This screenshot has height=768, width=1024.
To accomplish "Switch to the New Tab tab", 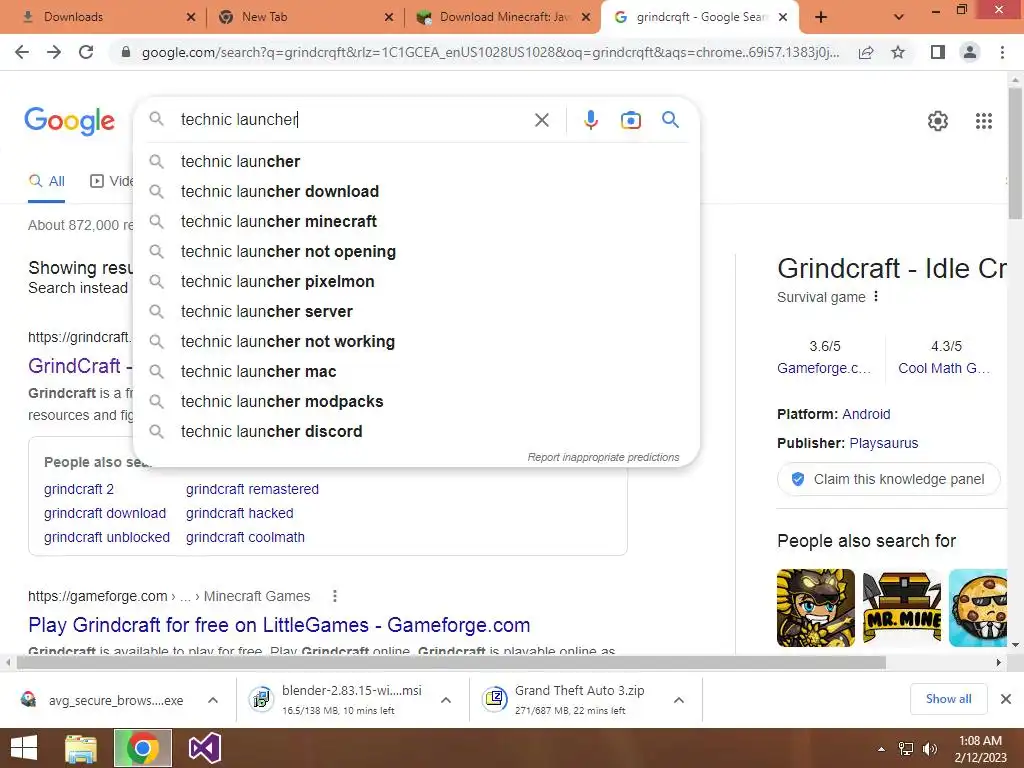I will [304, 17].
